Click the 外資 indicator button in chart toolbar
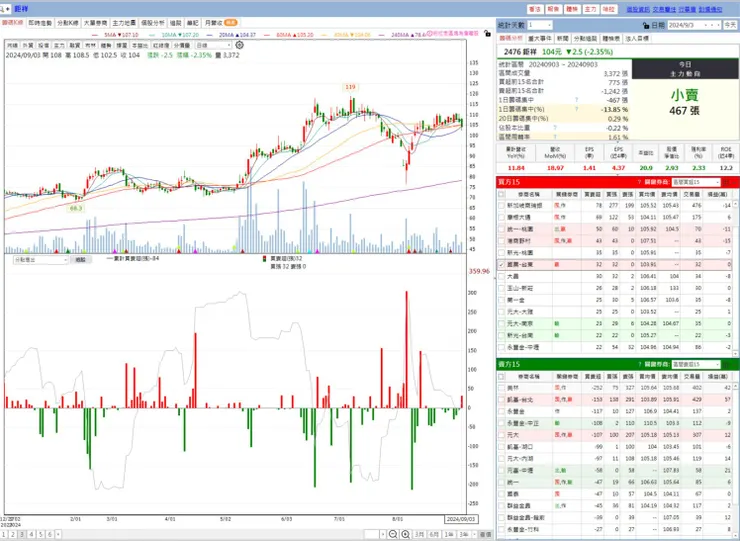 coord(28,45)
